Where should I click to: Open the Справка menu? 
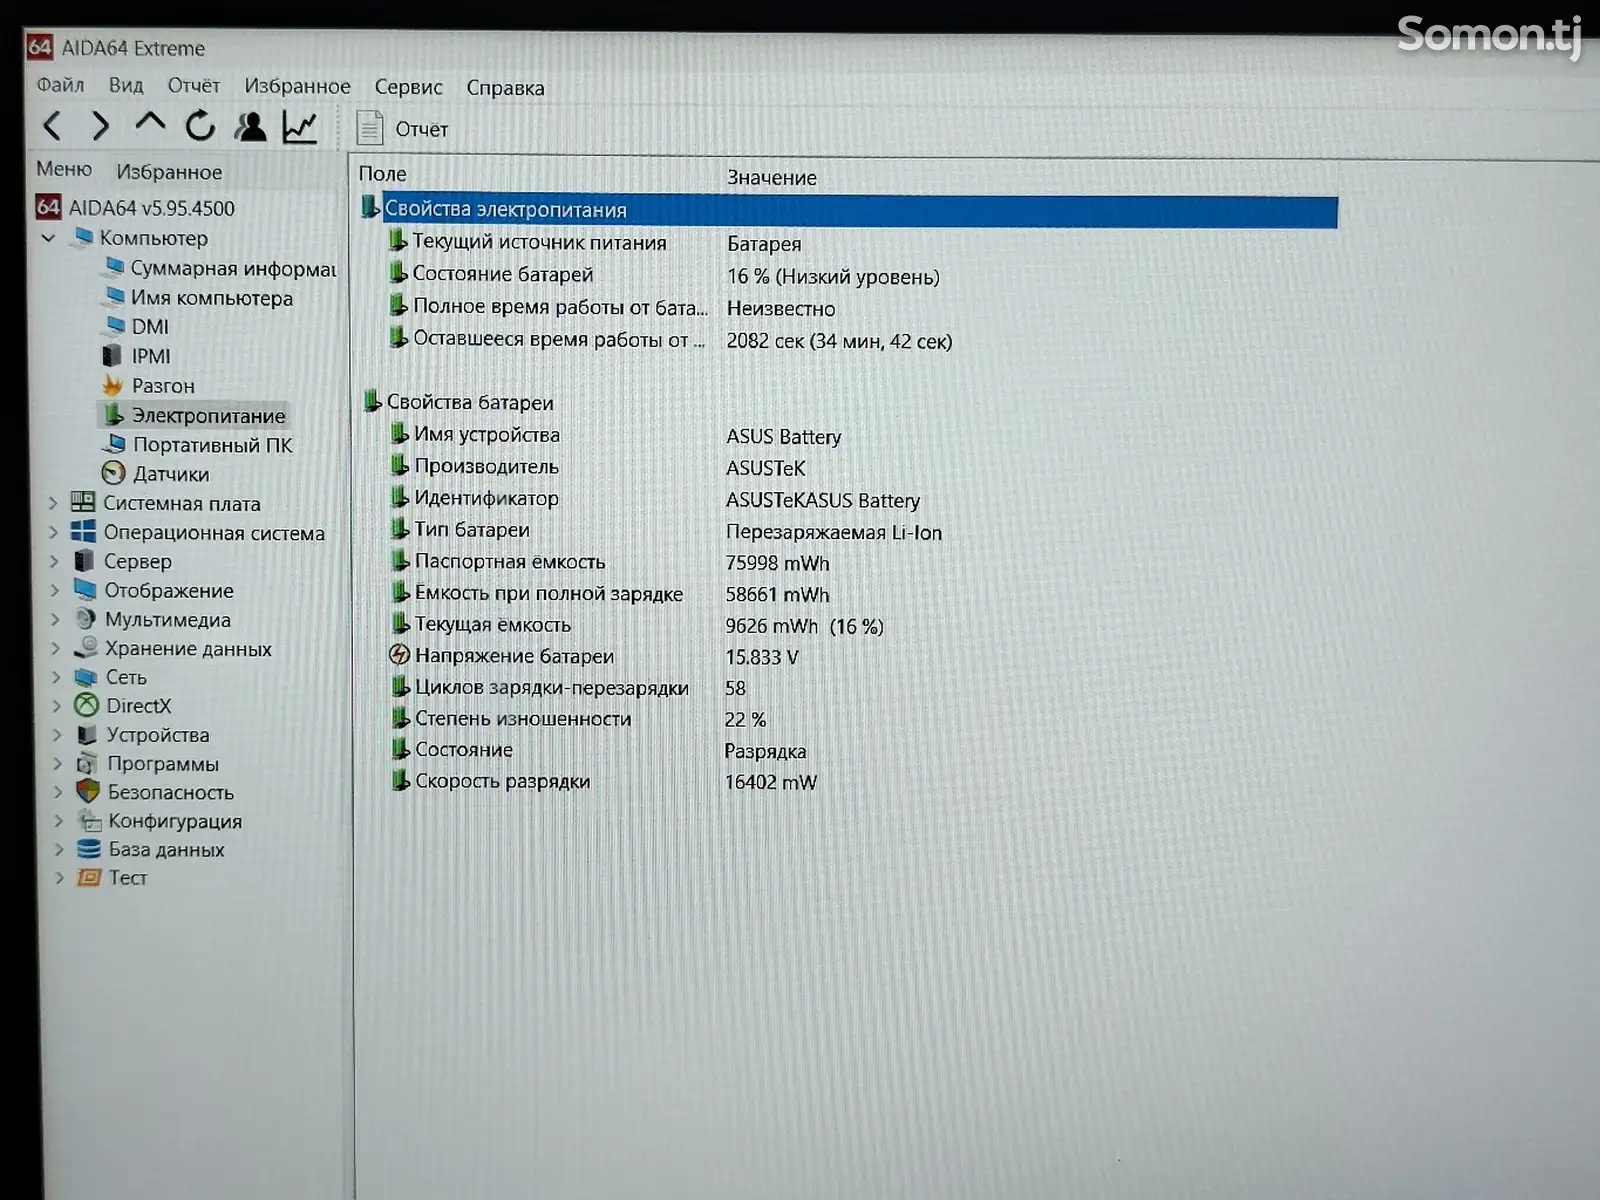tap(505, 88)
